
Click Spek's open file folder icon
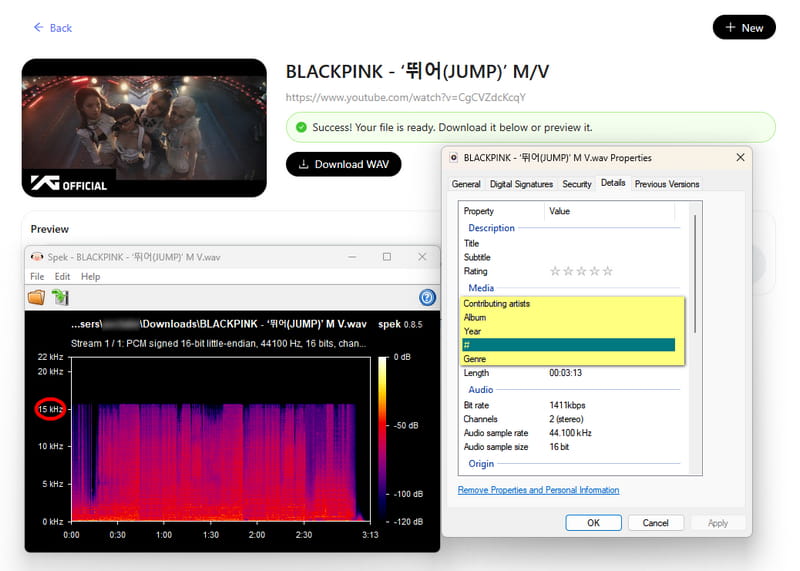pos(37,297)
